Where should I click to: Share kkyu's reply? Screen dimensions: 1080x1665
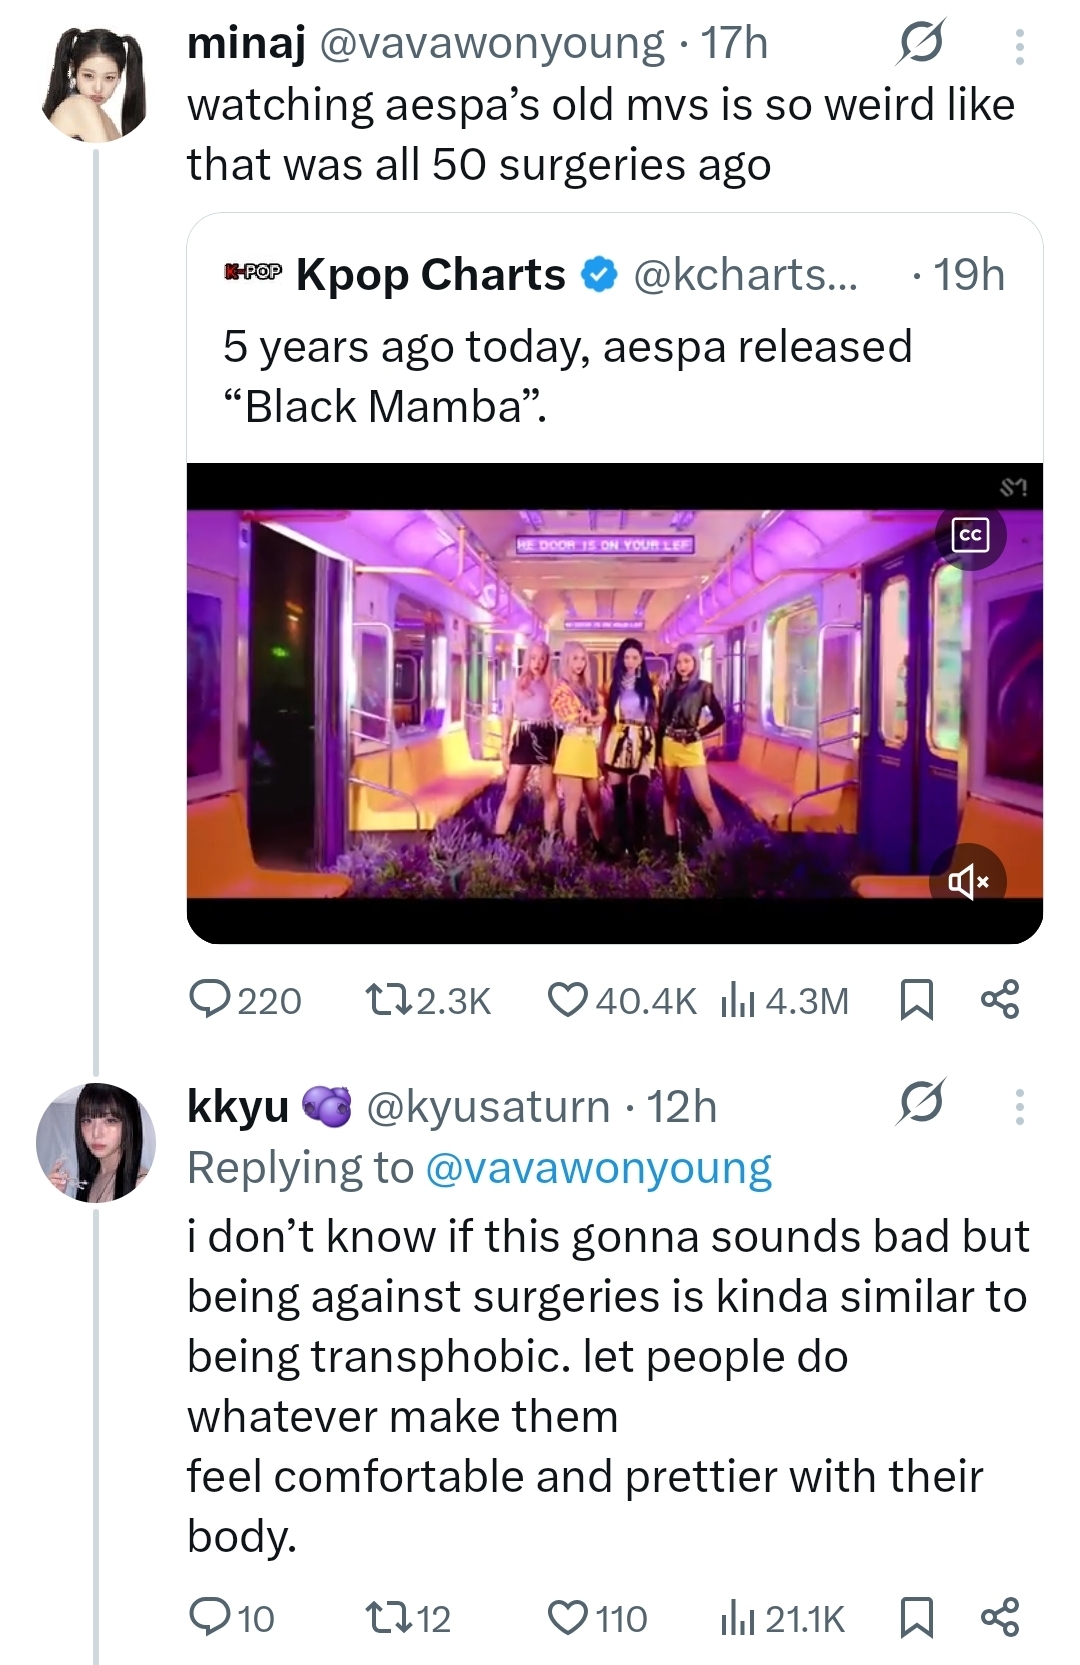pos(1000,1618)
